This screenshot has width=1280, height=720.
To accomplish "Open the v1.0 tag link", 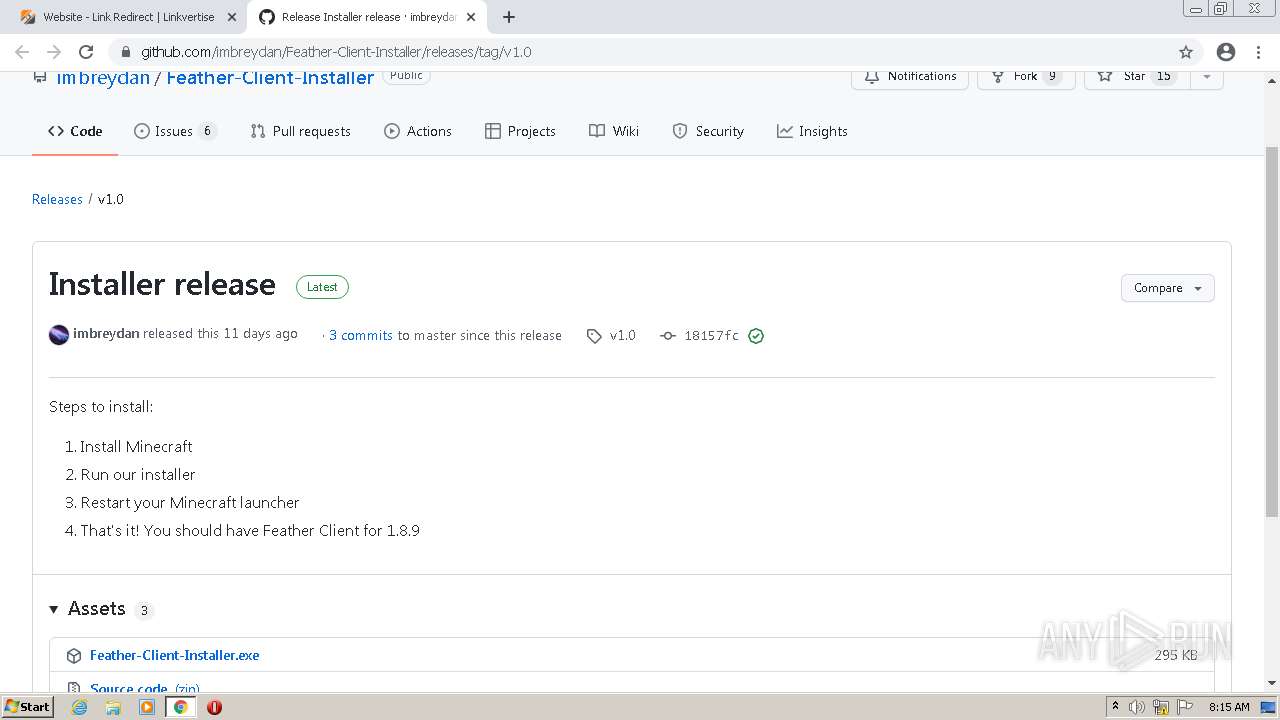I will 611,336.
